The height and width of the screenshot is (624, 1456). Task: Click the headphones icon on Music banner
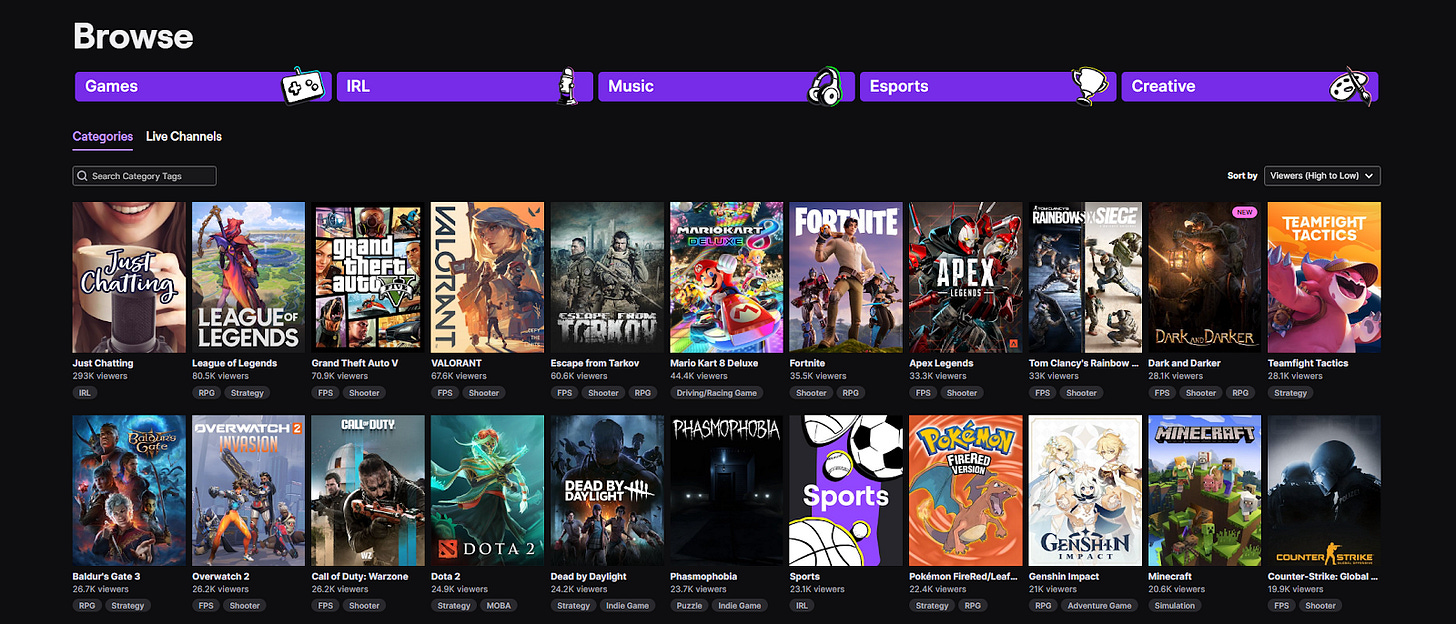pyautogui.click(x=825, y=86)
